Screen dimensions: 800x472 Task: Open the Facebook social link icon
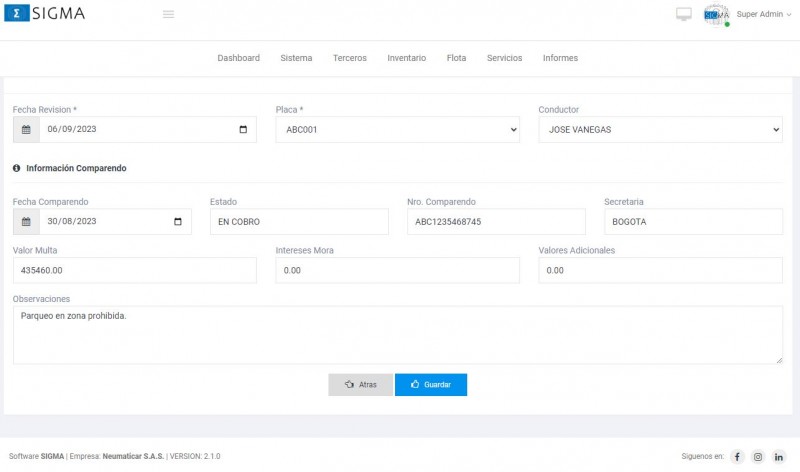point(737,457)
